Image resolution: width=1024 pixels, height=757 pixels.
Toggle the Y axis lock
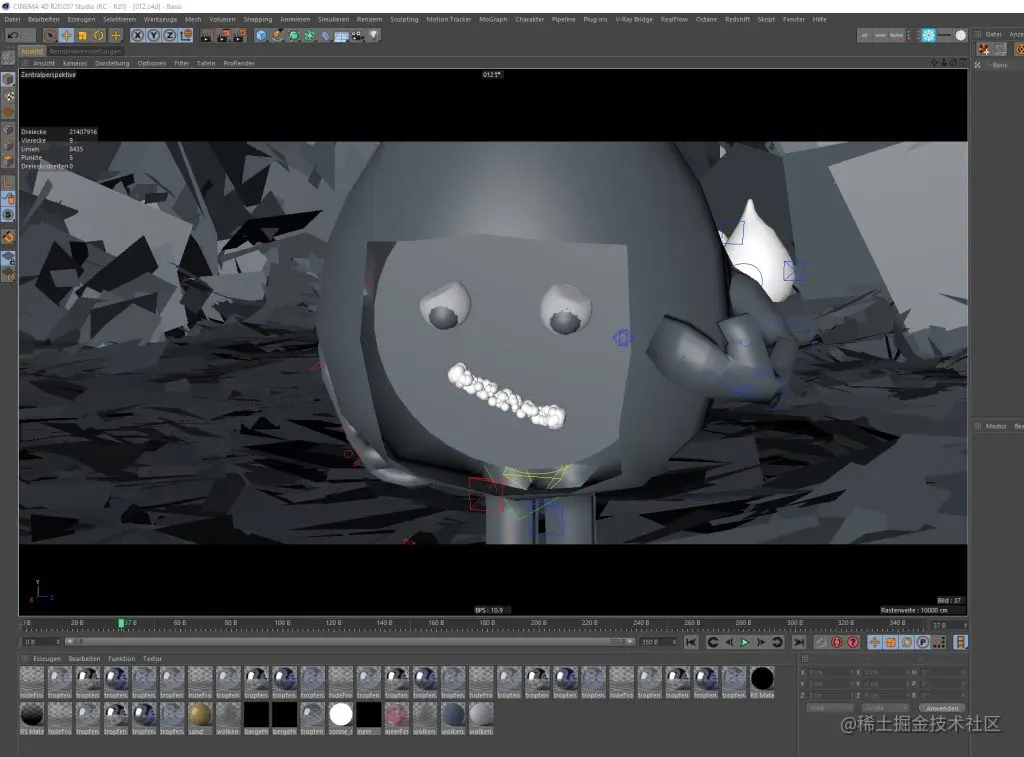tap(153, 34)
